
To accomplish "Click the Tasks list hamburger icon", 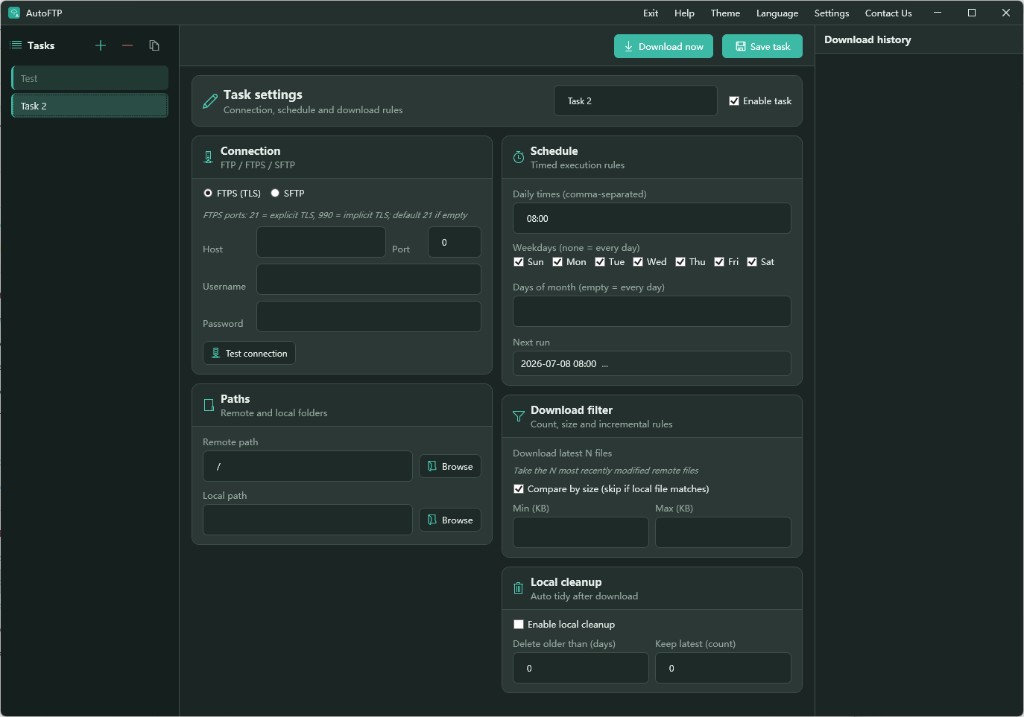I will tap(16, 45).
